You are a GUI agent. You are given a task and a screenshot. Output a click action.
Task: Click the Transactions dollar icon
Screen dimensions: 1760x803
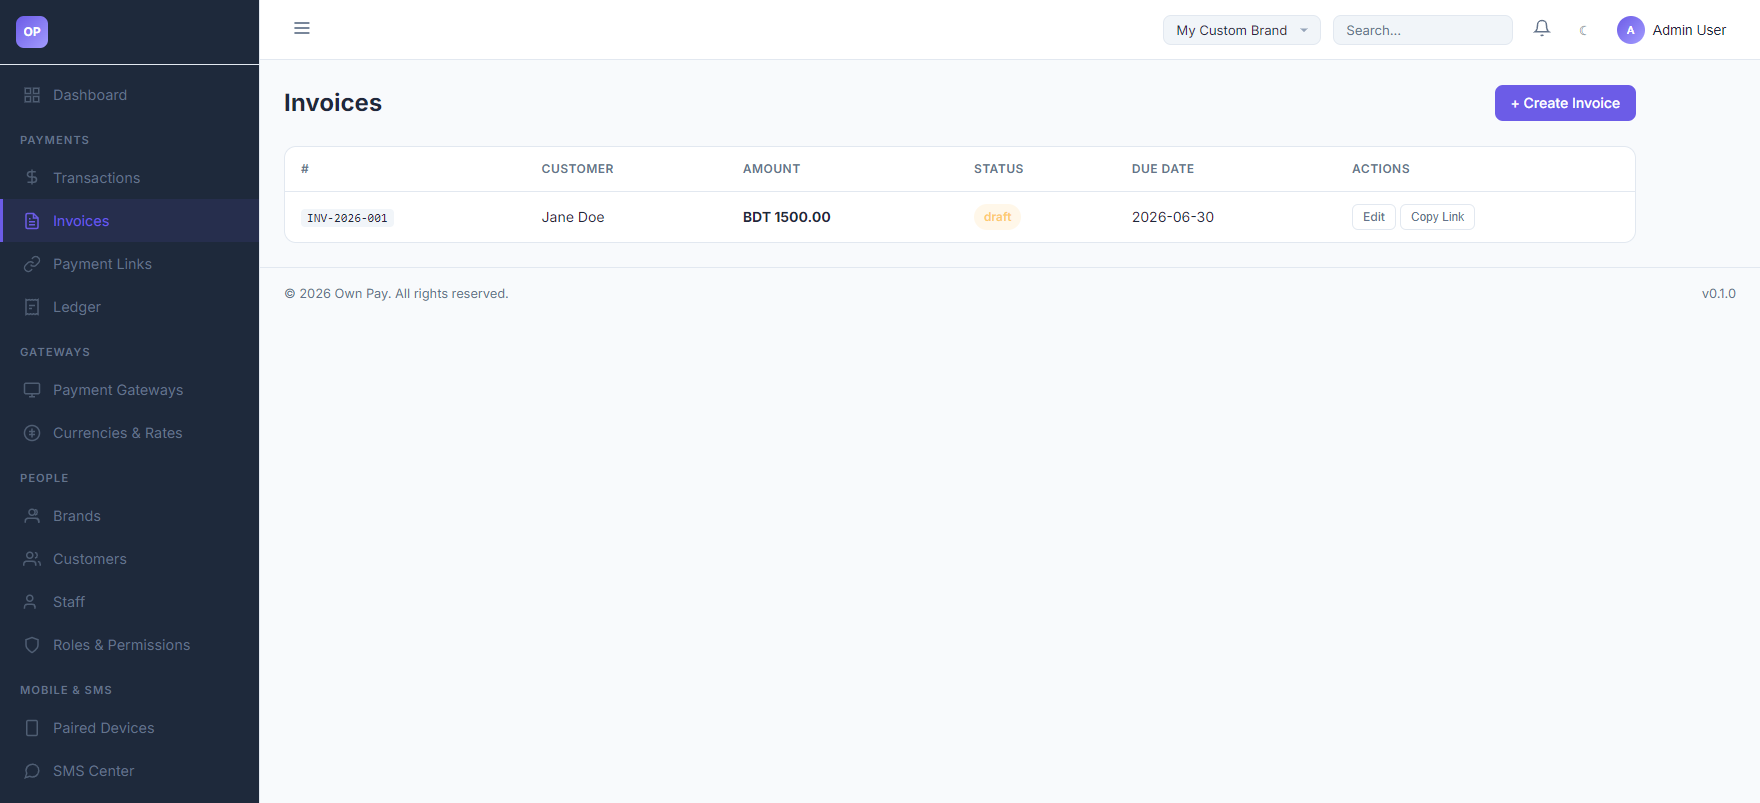(x=32, y=178)
